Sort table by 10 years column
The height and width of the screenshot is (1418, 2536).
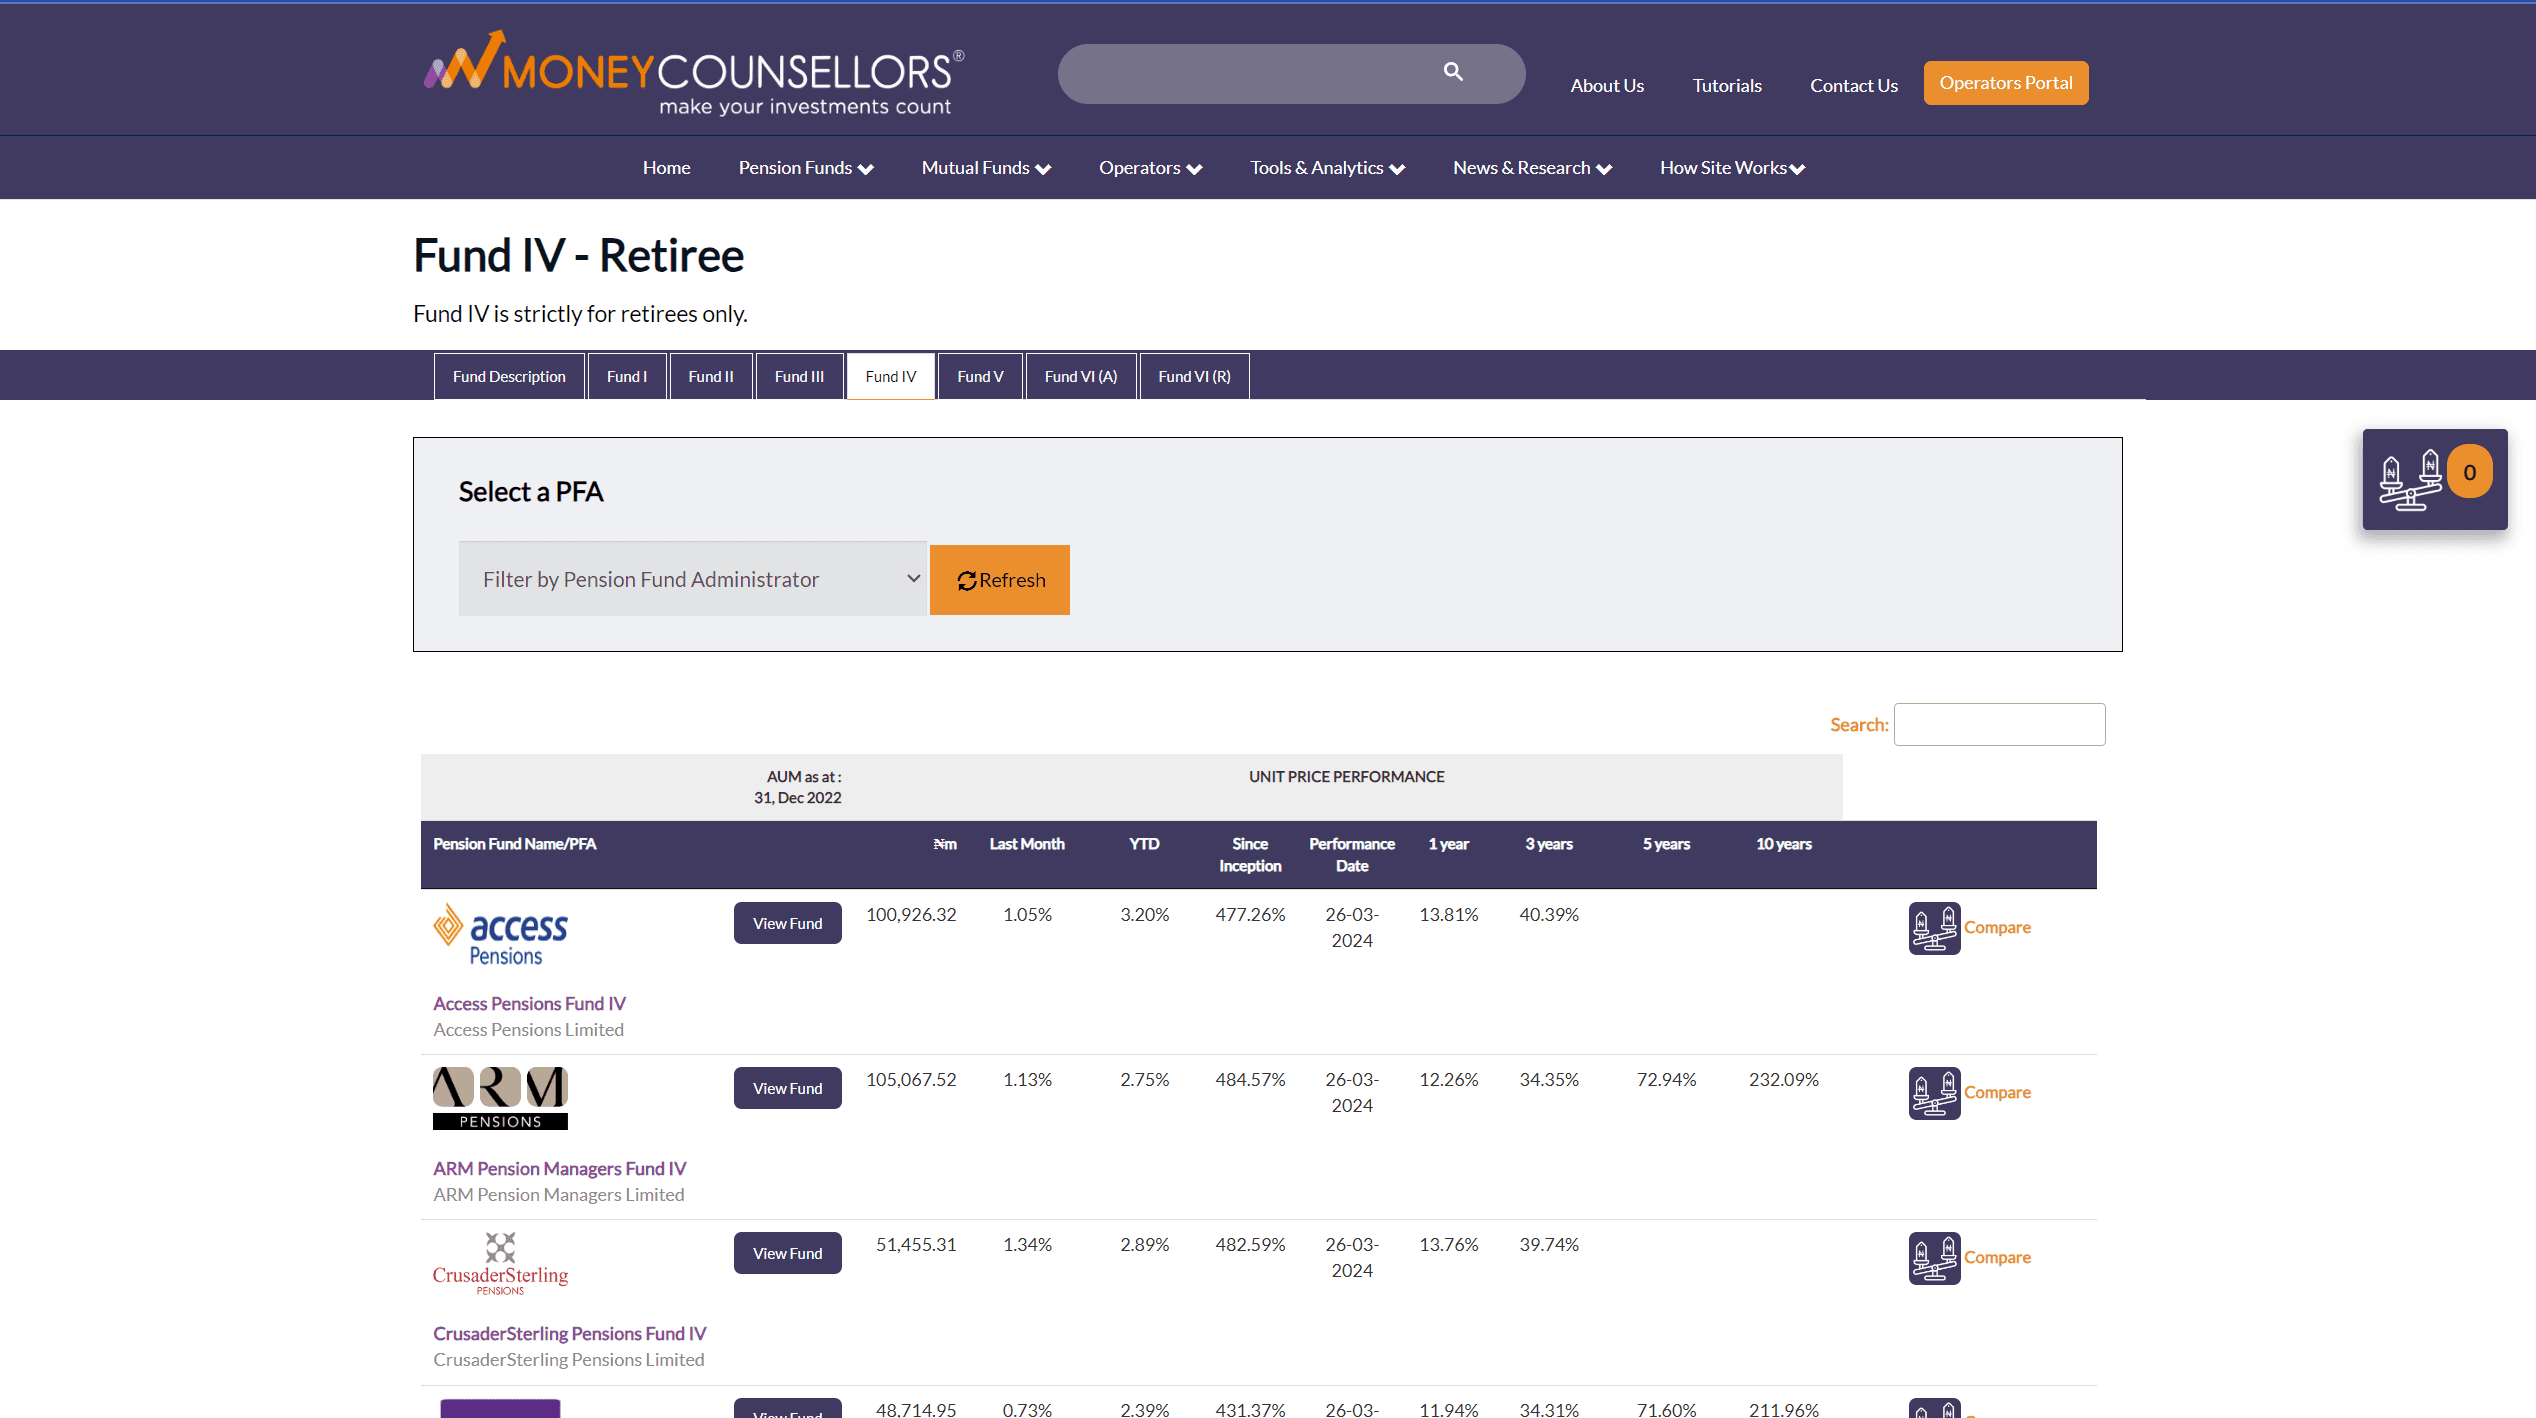click(1784, 844)
